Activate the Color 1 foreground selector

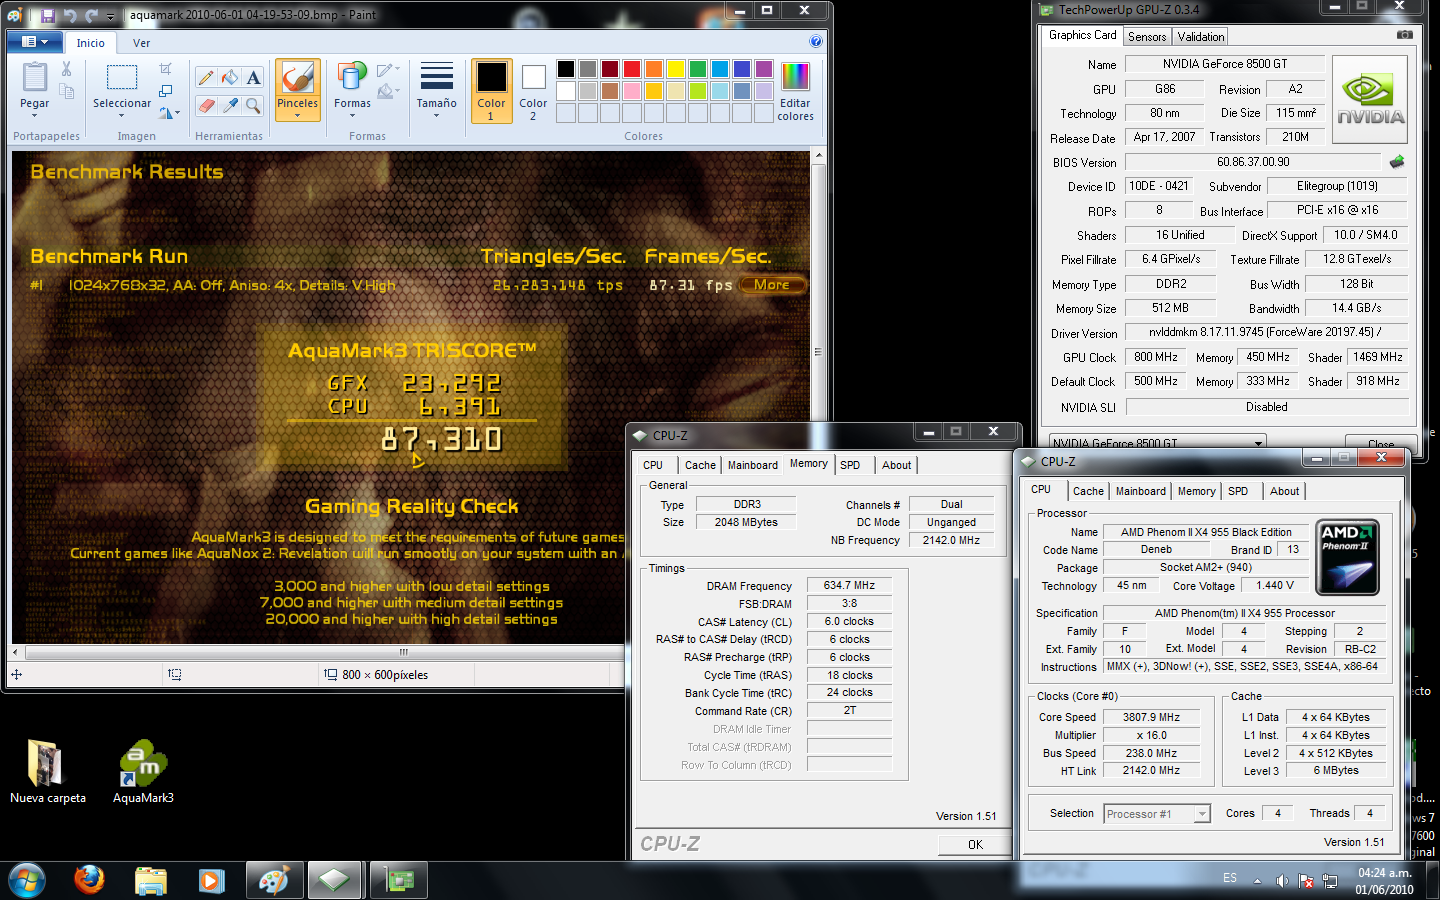(491, 91)
